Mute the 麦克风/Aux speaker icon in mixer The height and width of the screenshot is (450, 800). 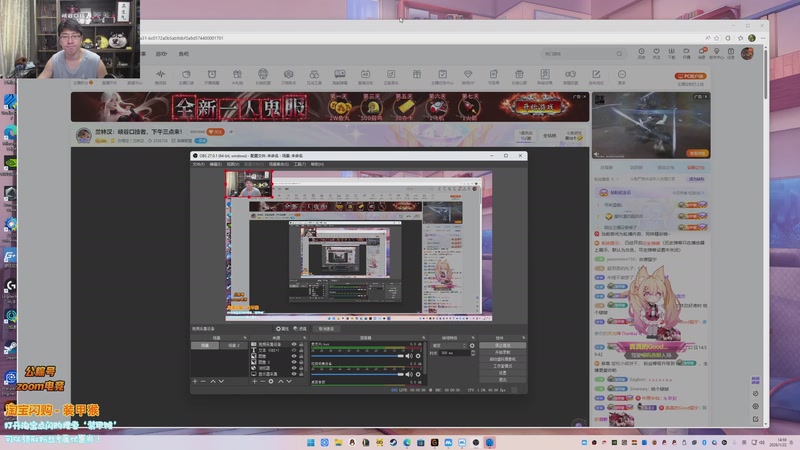point(409,356)
